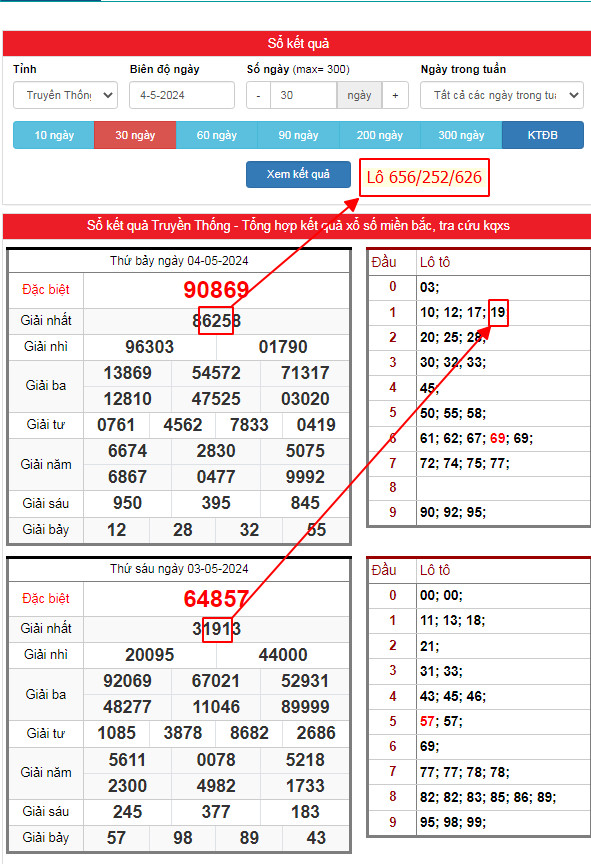Image resolution: width=591 pixels, height=864 pixels.
Task: Choose the 200 ngày tab
Action: (x=379, y=135)
